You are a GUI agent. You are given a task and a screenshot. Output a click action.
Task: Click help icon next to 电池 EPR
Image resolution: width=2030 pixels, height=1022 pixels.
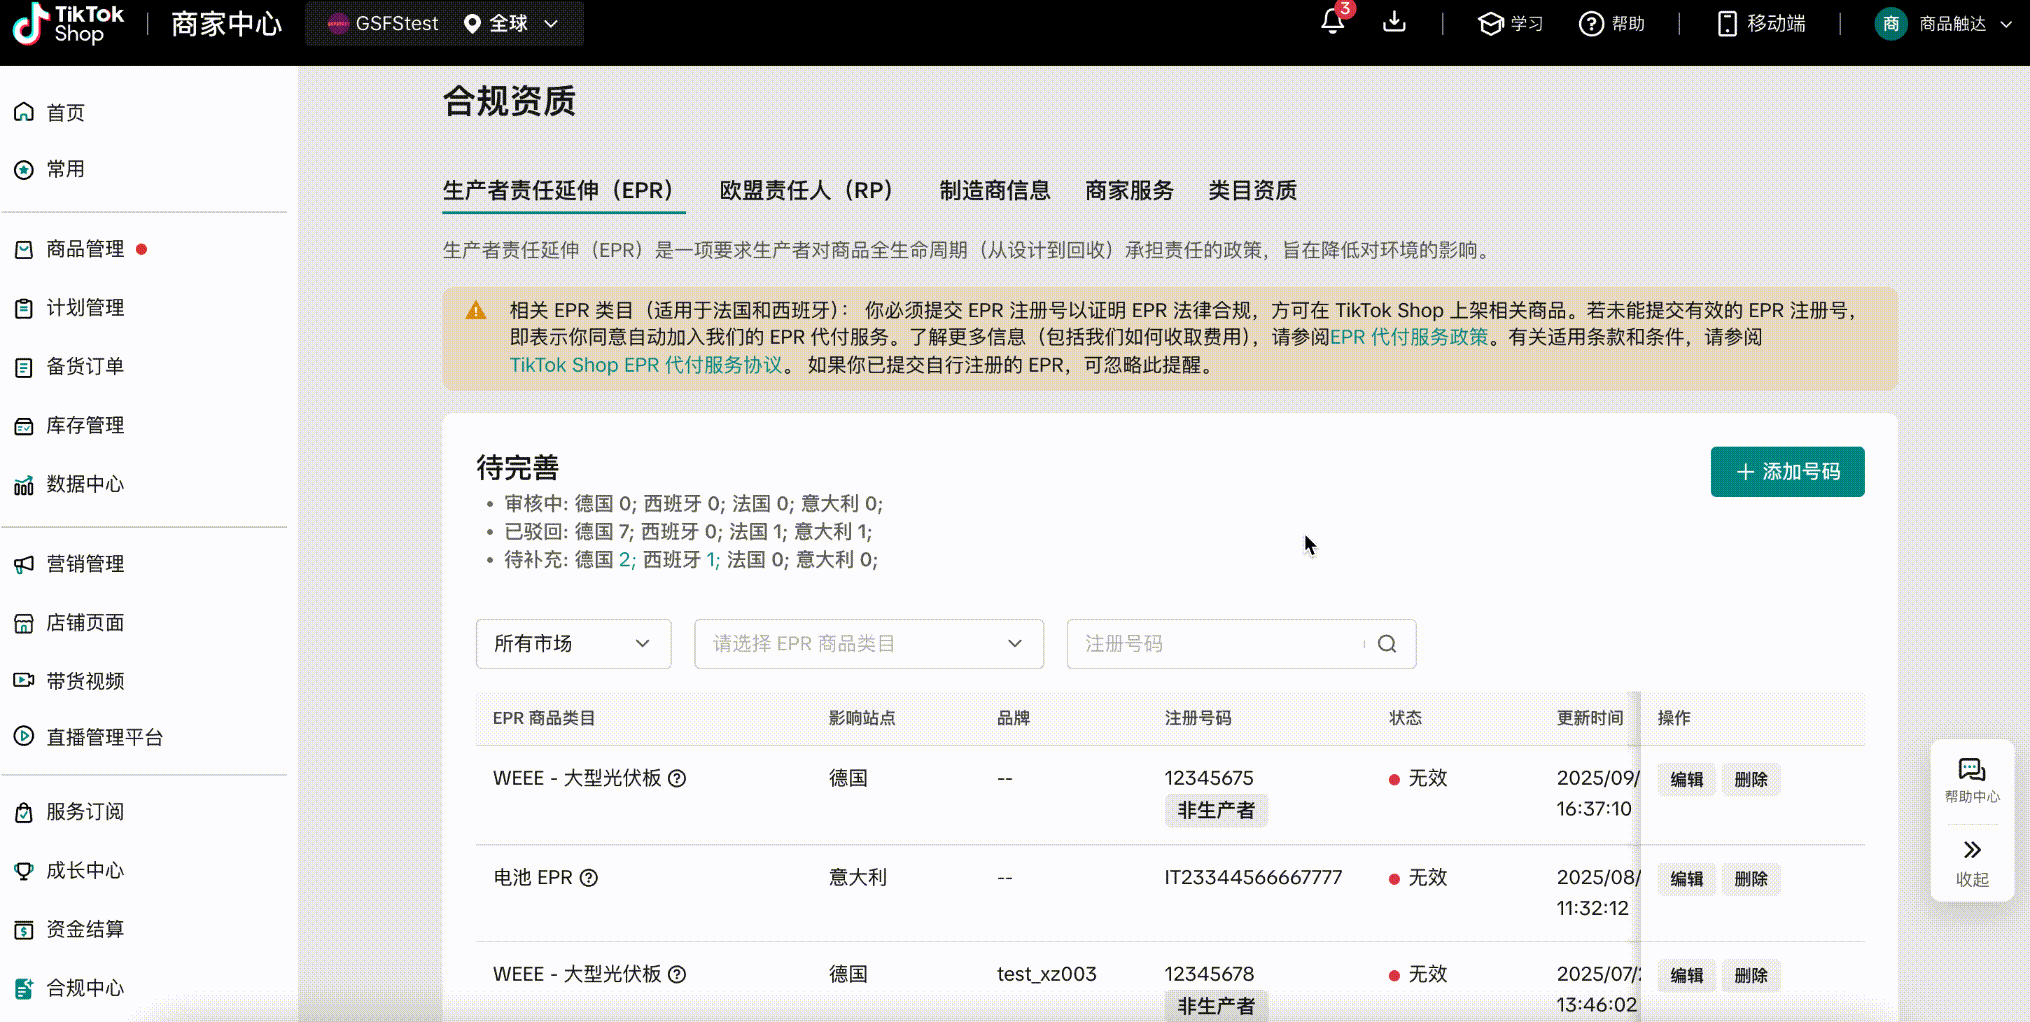589,878
